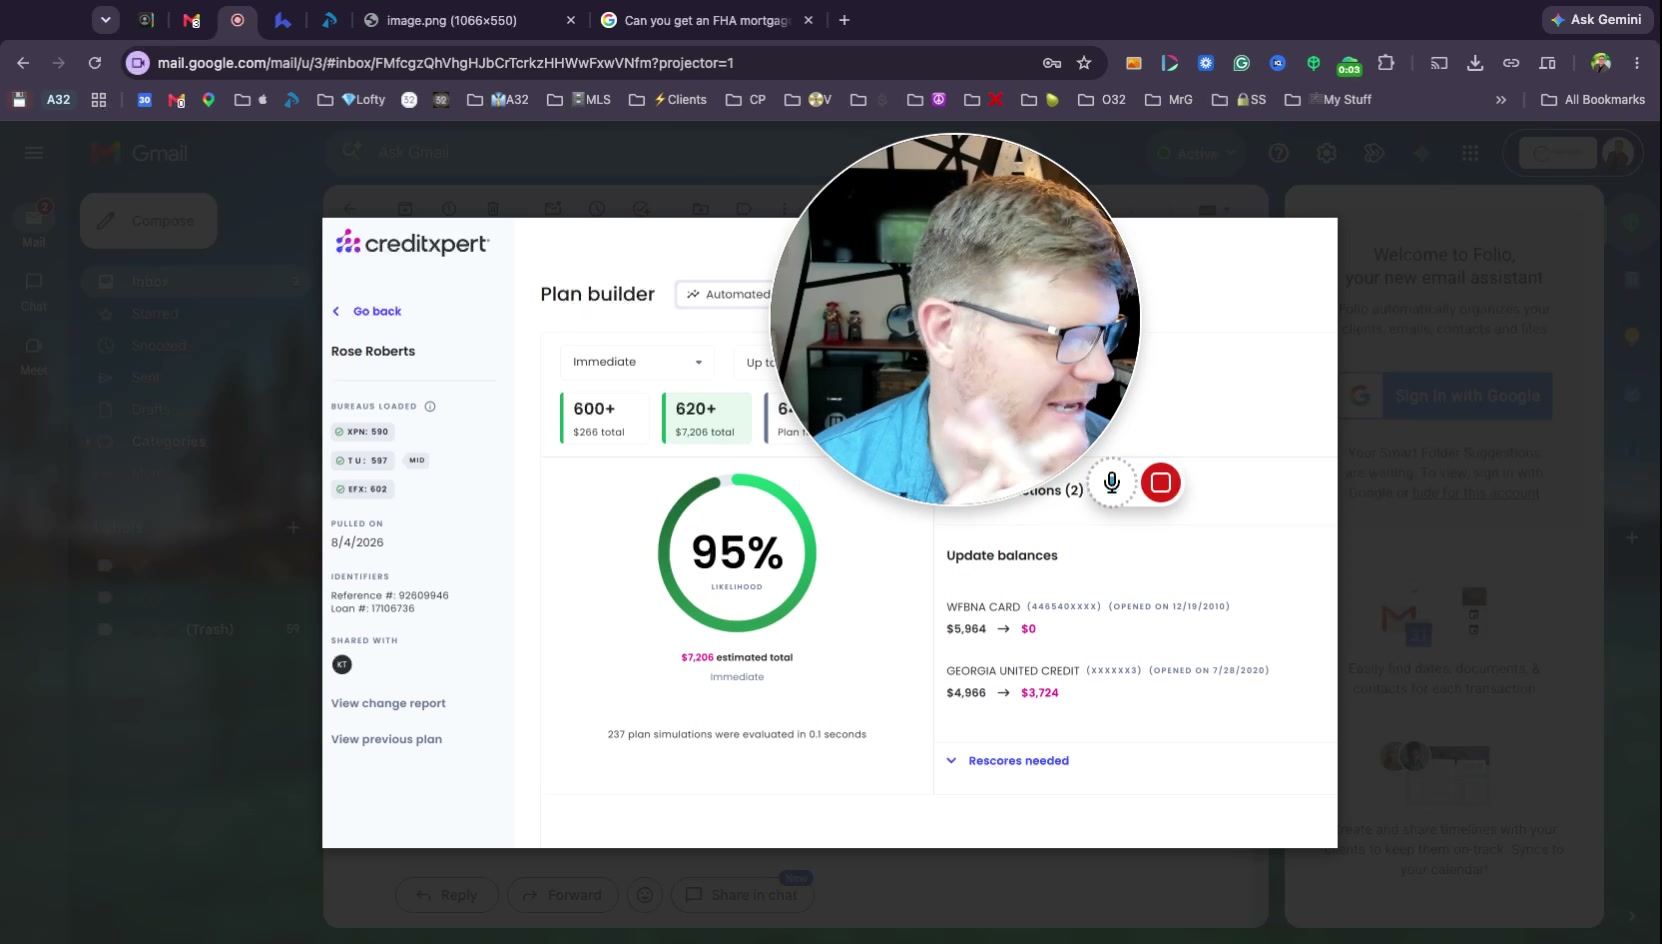Open the Chrome three-dot menu
The height and width of the screenshot is (944, 1662).
click(x=1637, y=63)
